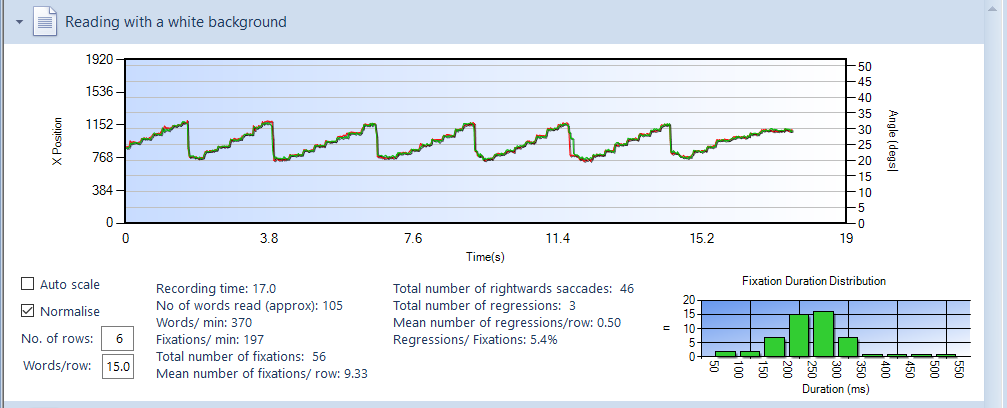Uncheck the Normalise checkbox
1007x408 pixels.
(28, 311)
